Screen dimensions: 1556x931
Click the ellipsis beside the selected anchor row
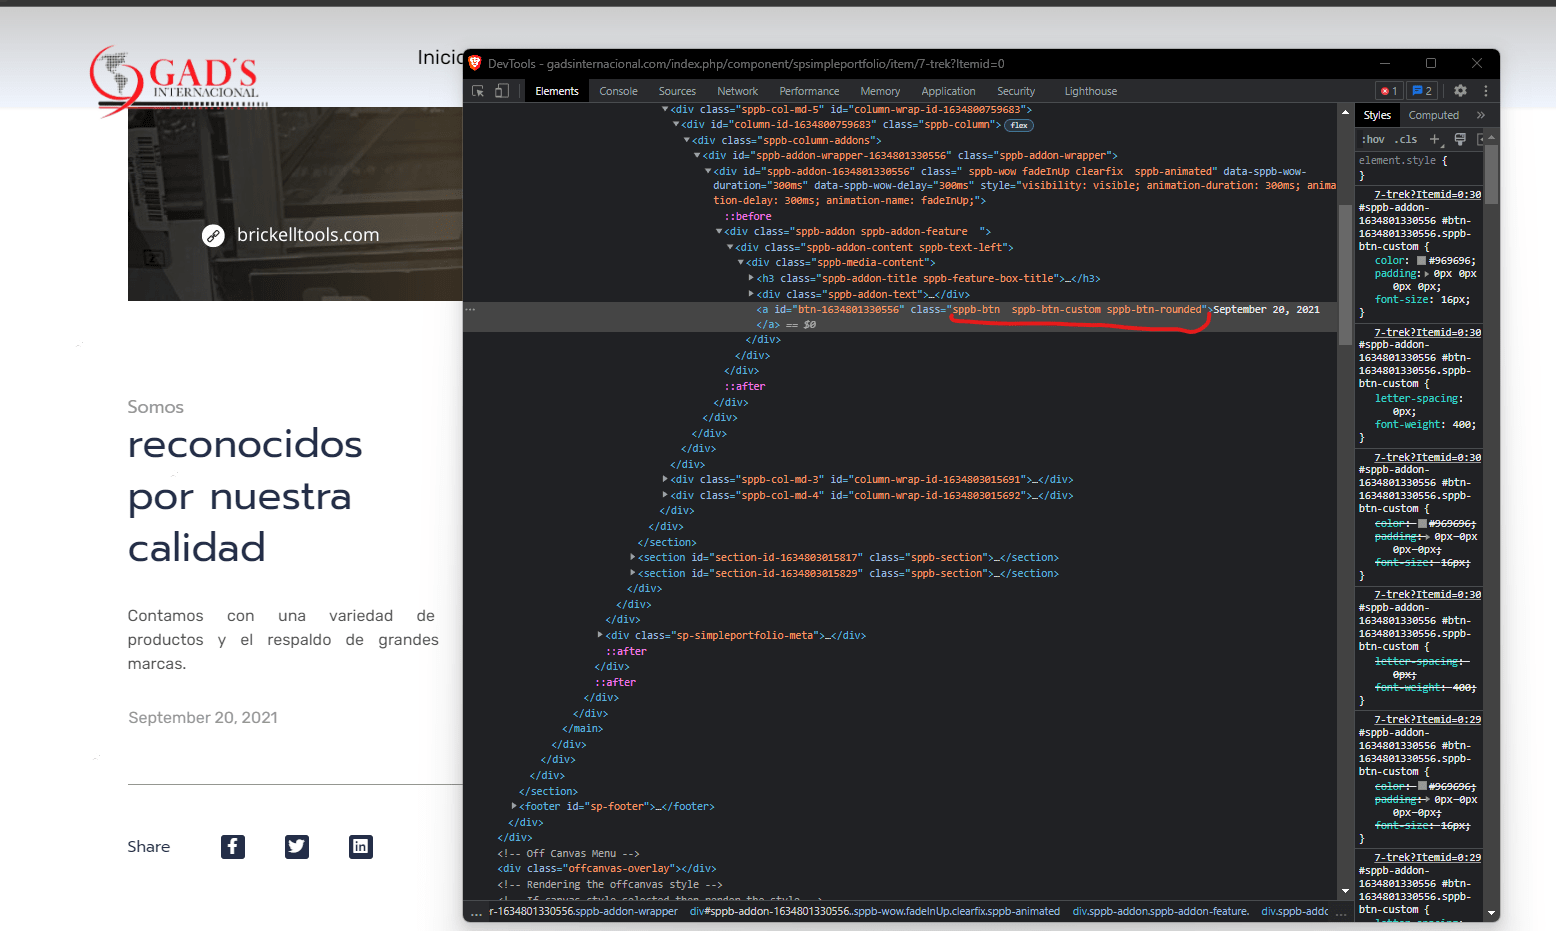pyautogui.click(x=470, y=310)
